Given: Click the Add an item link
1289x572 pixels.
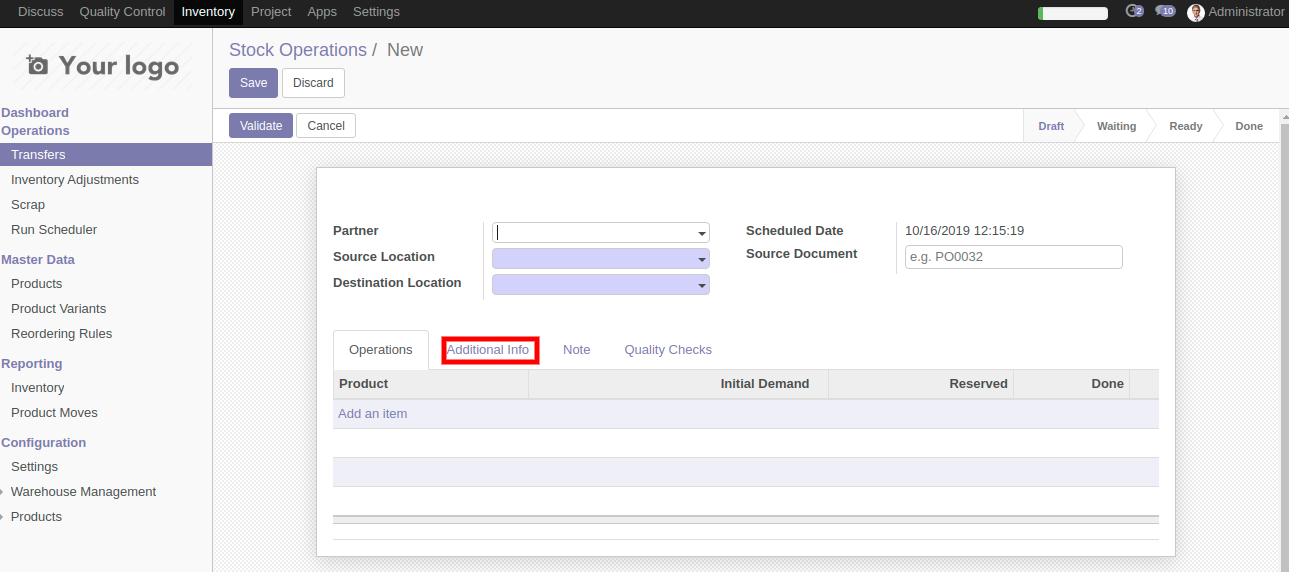Looking at the screenshot, I should pyautogui.click(x=372, y=414).
